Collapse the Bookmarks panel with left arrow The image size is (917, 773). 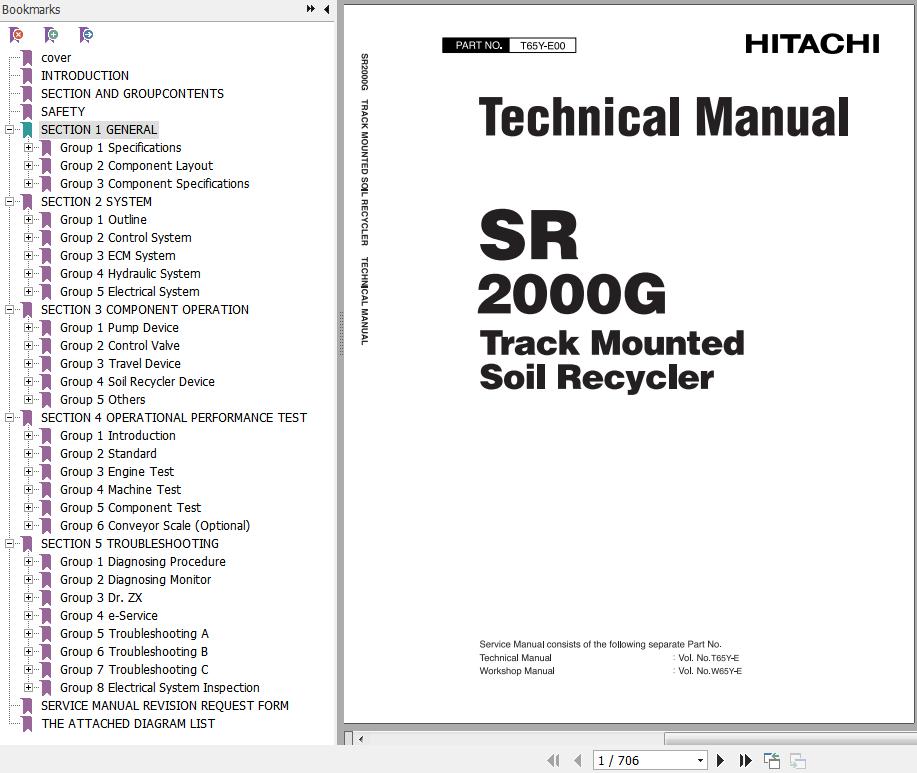pyautogui.click(x=326, y=9)
